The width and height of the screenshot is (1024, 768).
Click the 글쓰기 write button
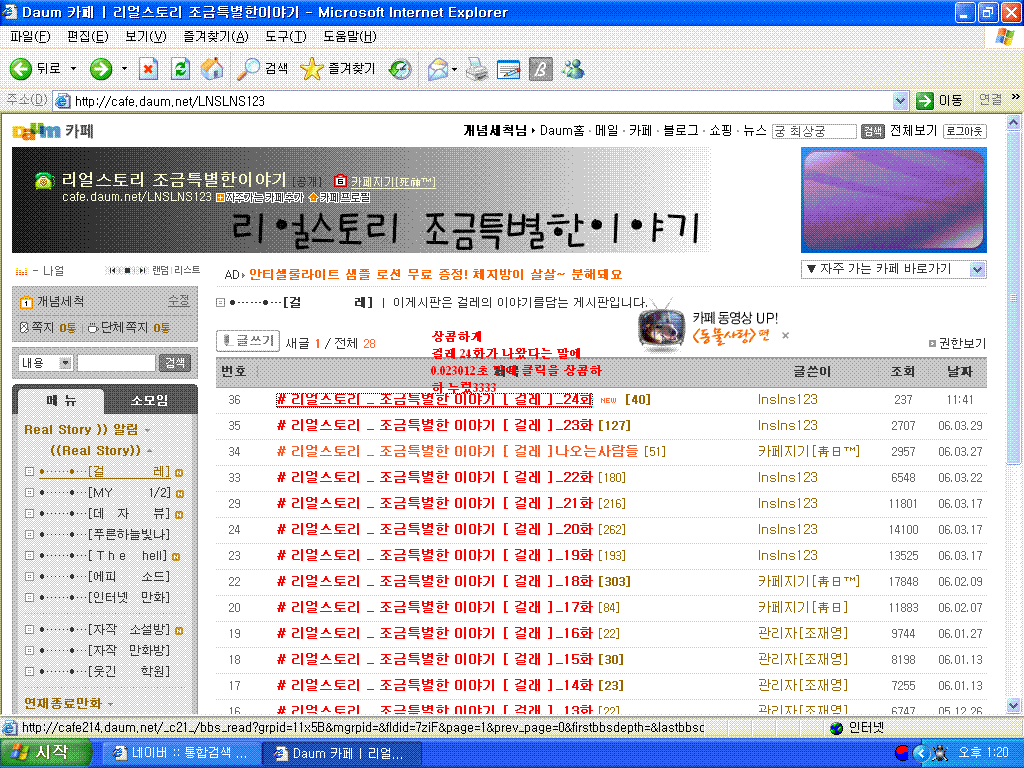tap(248, 341)
